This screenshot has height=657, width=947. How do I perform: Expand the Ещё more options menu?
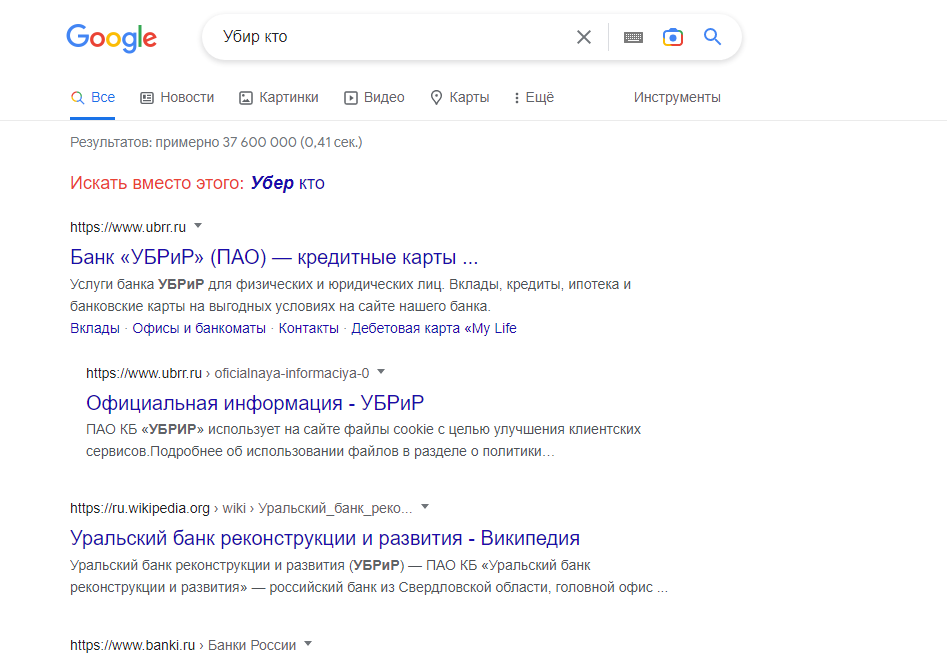[533, 97]
